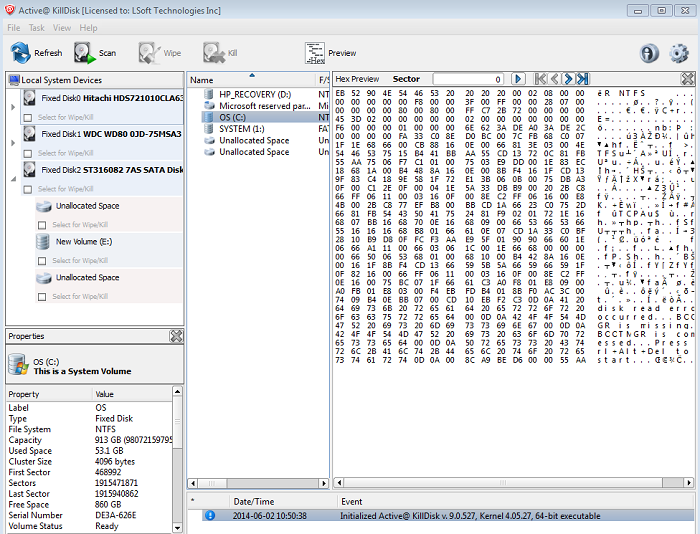Start a Scan from the toolbar
The image size is (700, 534).
point(95,53)
